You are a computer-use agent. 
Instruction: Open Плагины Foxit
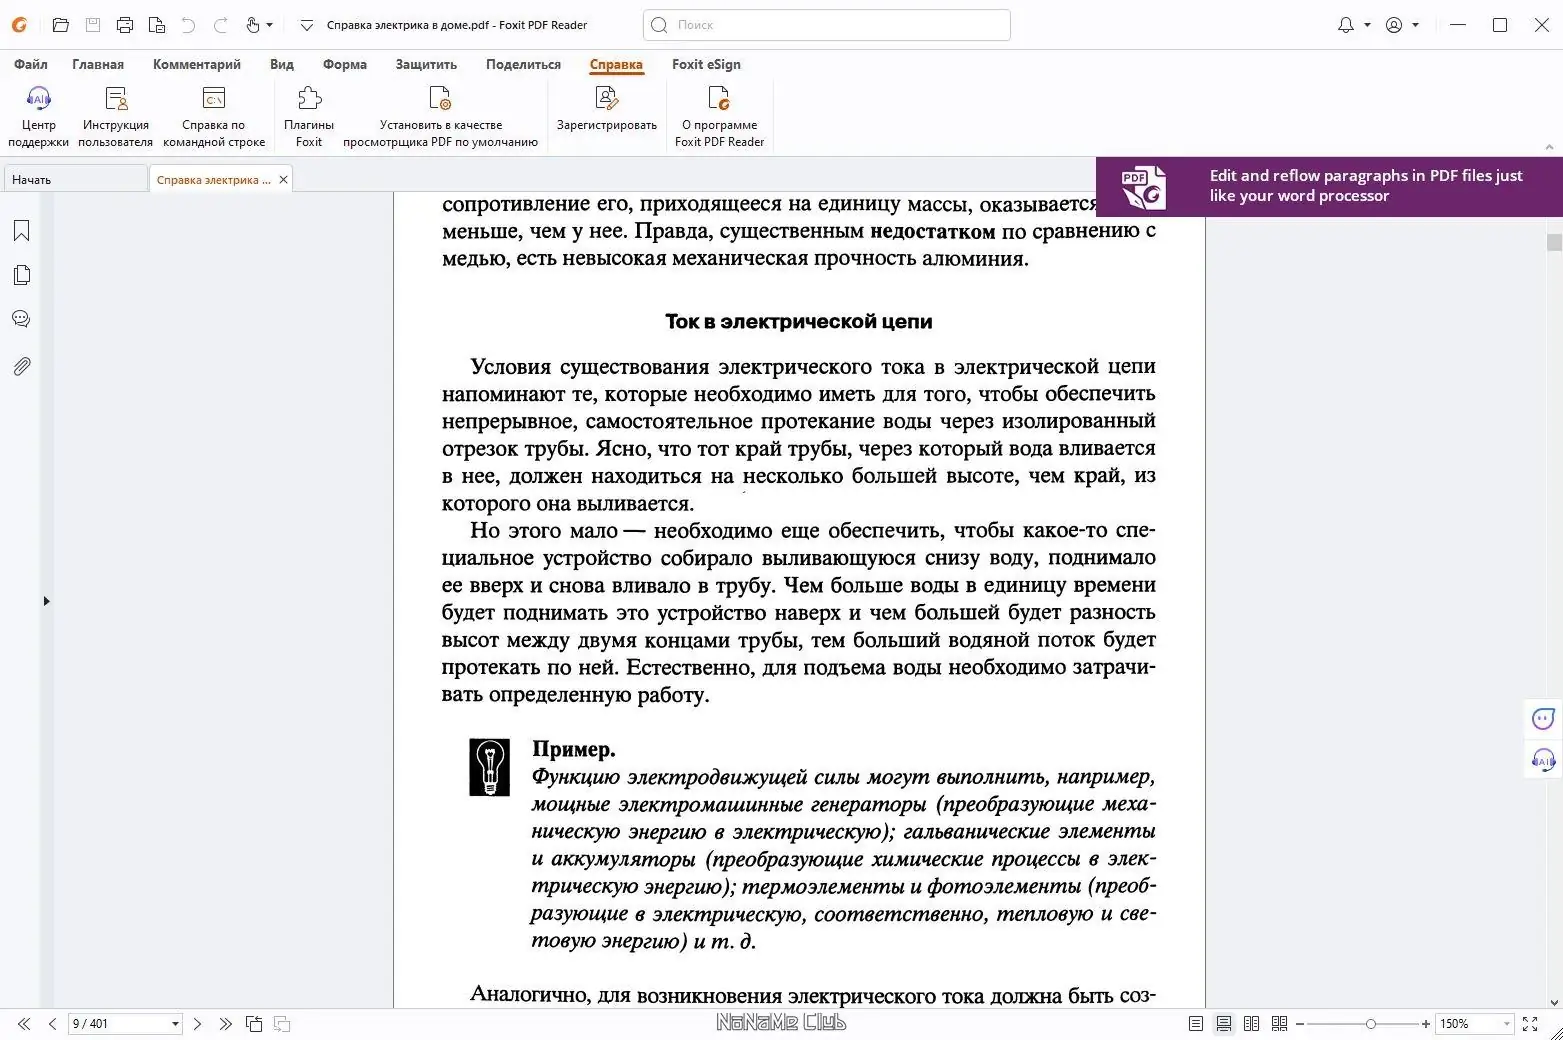coord(308,112)
